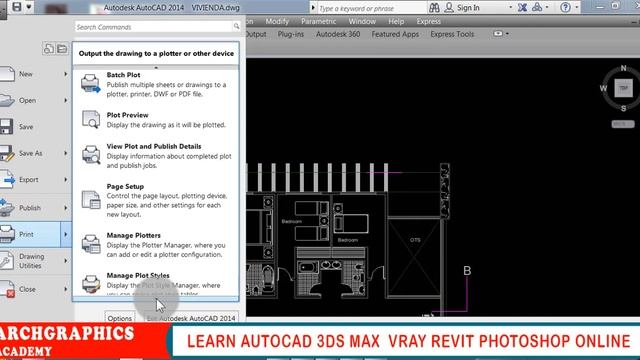Click the search magnifier in Search Commands
This screenshot has height=360, width=640.
[x=236, y=27]
